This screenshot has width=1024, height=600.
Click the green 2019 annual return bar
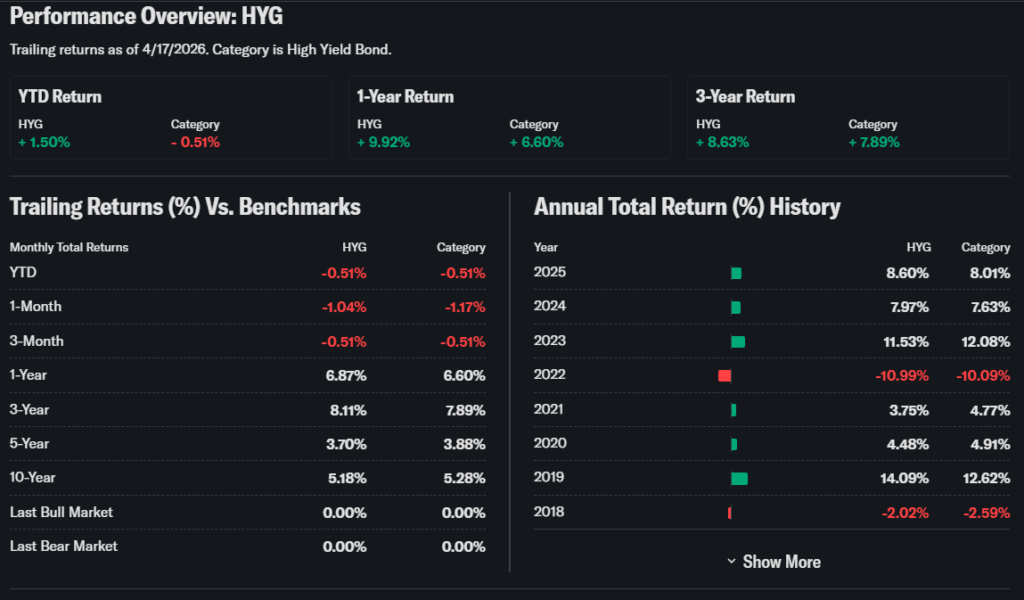[x=739, y=478]
